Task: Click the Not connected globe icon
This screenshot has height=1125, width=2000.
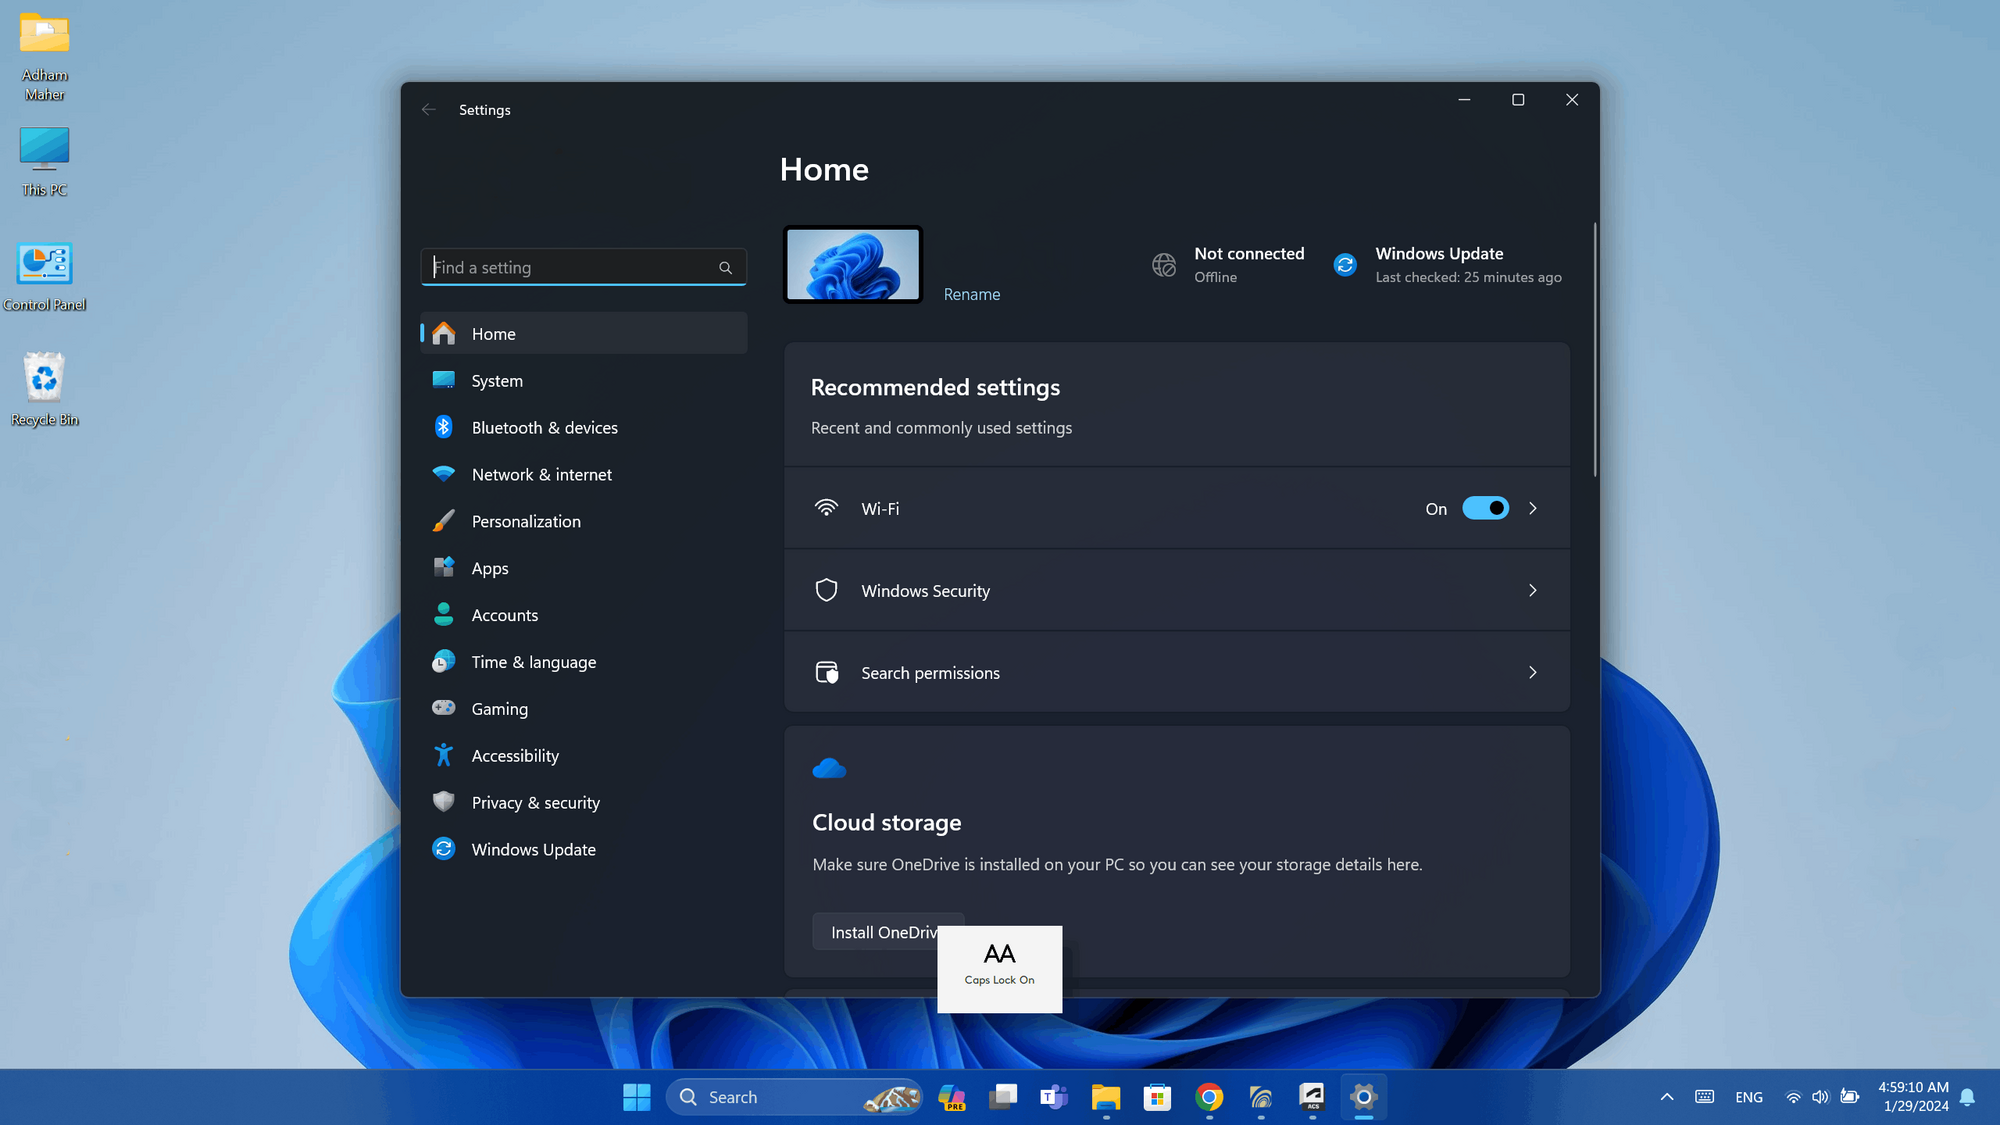Action: pyautogui.click(x=1164, y=265)
